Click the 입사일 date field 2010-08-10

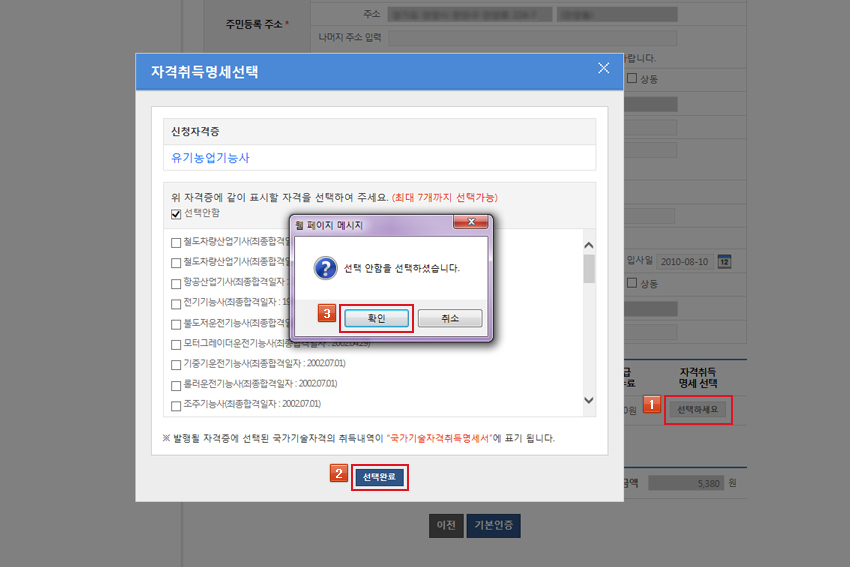click(x=685, y=262)
